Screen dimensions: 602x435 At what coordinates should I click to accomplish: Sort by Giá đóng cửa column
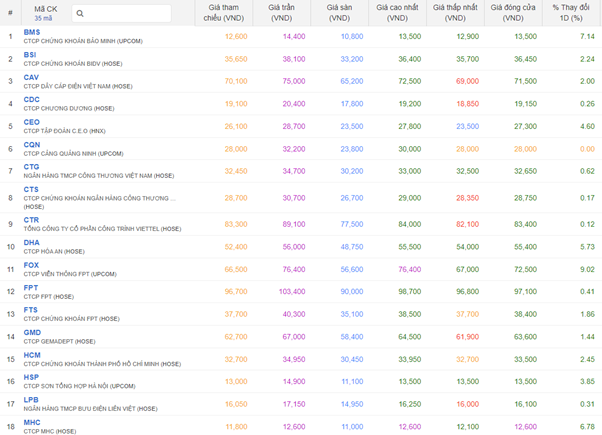514,13
